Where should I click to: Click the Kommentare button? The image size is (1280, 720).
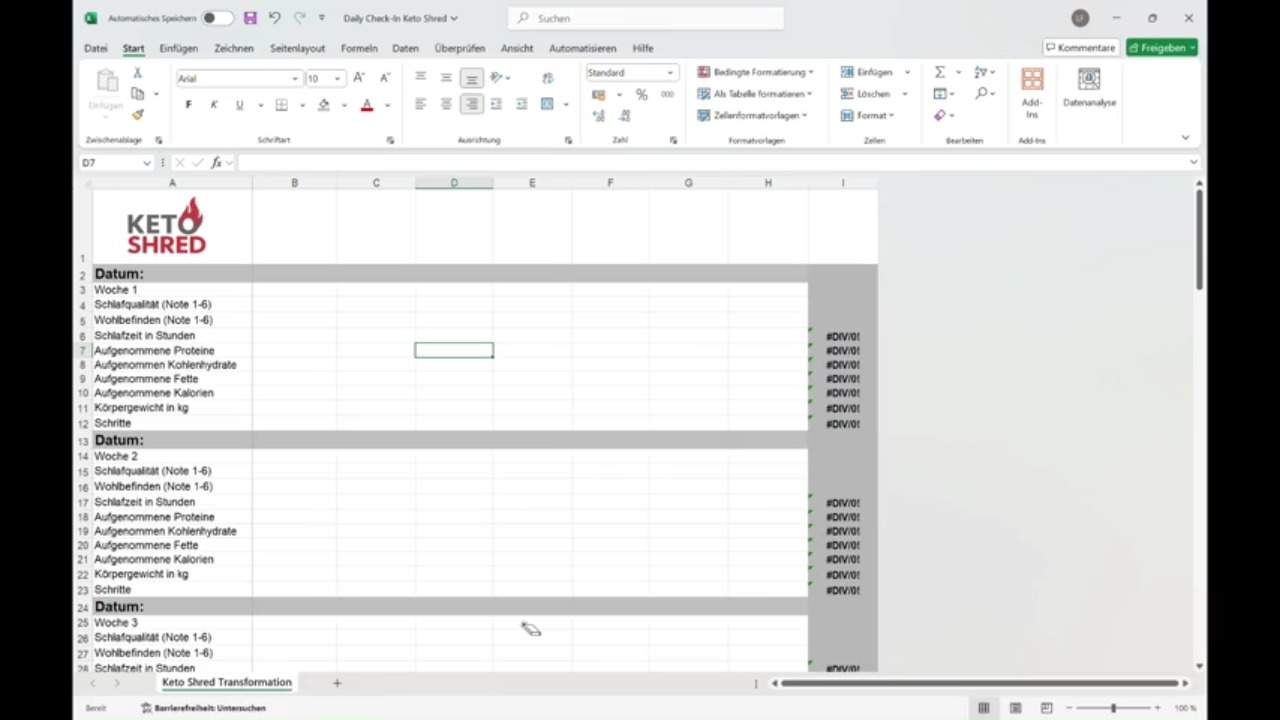point(1080,48)
